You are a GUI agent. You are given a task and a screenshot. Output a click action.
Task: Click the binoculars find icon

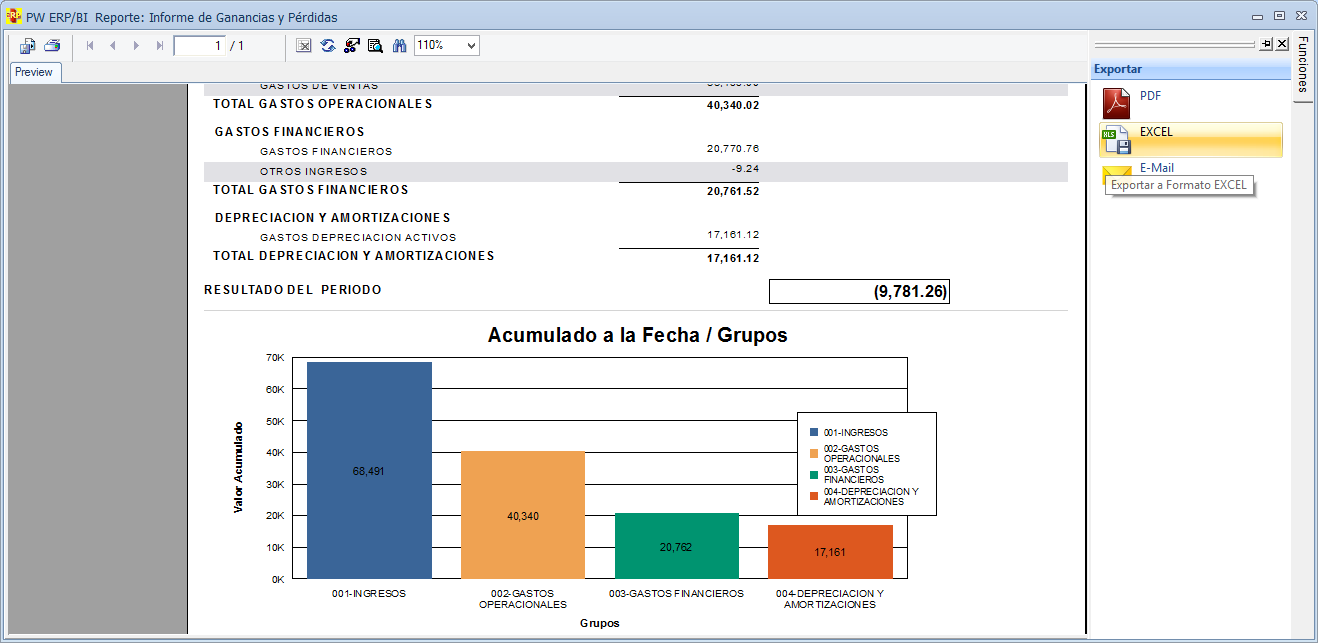click(399, 46)
